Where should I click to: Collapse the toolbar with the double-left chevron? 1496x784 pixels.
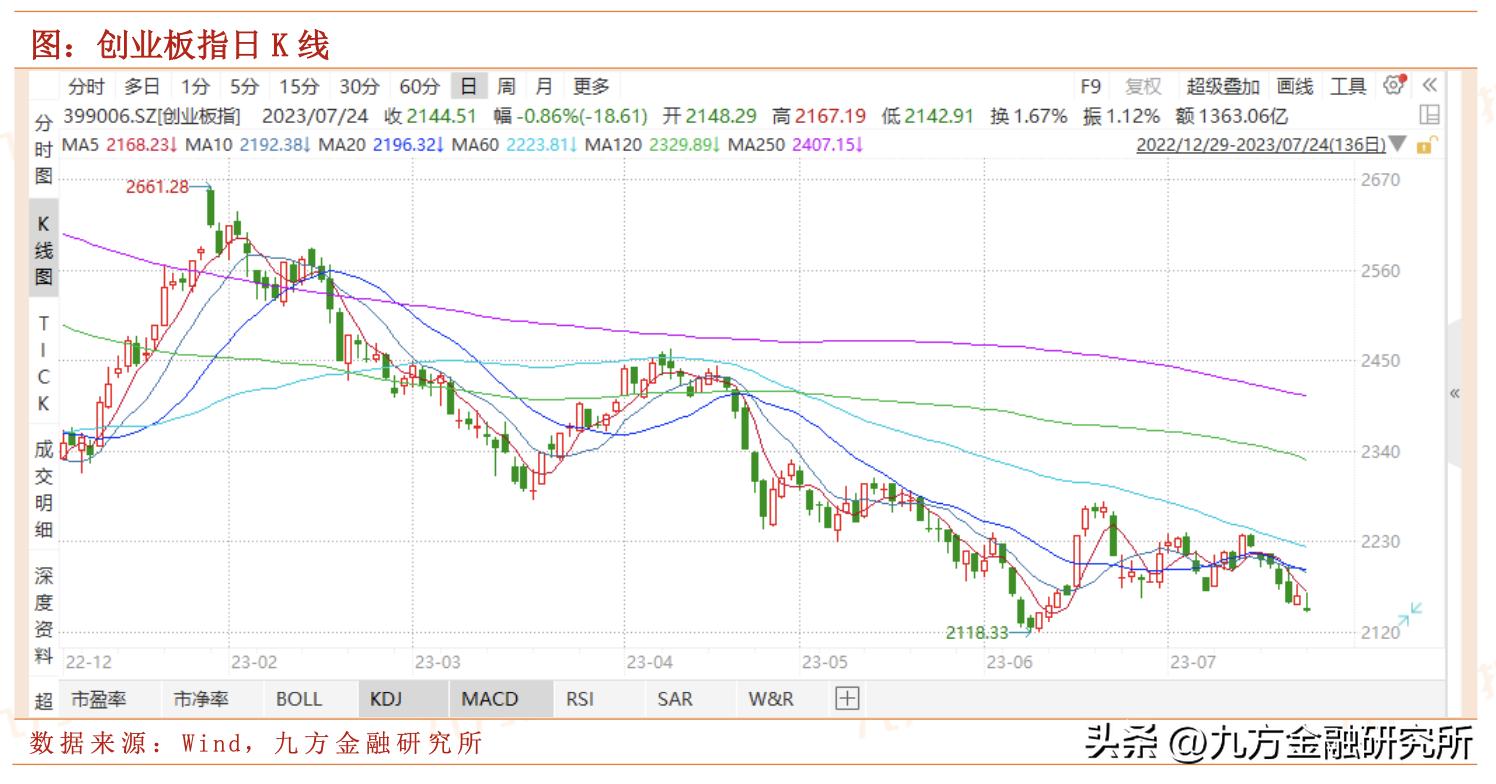pyautogui.click(x=1430, y=87)
